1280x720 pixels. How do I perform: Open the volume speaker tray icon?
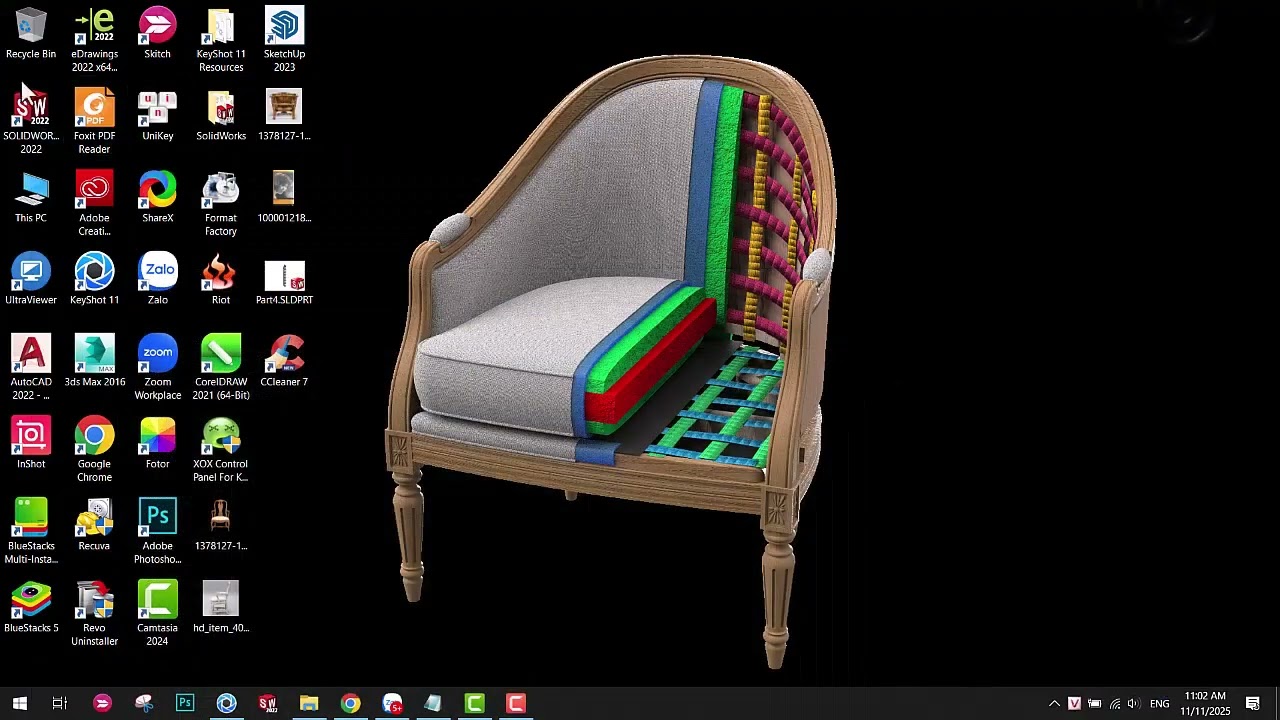coord(1133,704)
